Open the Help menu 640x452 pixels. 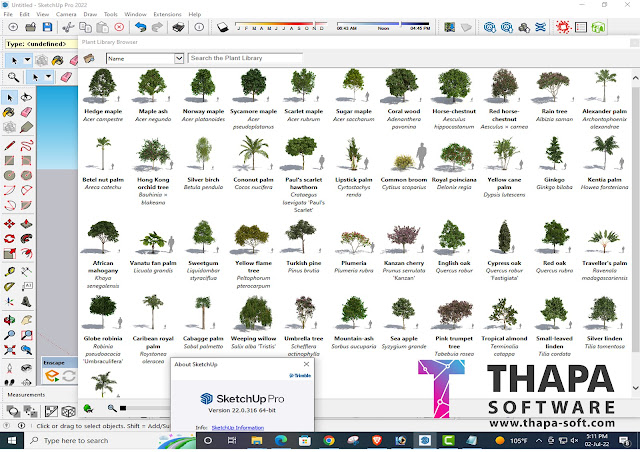[x=195, y=14]
